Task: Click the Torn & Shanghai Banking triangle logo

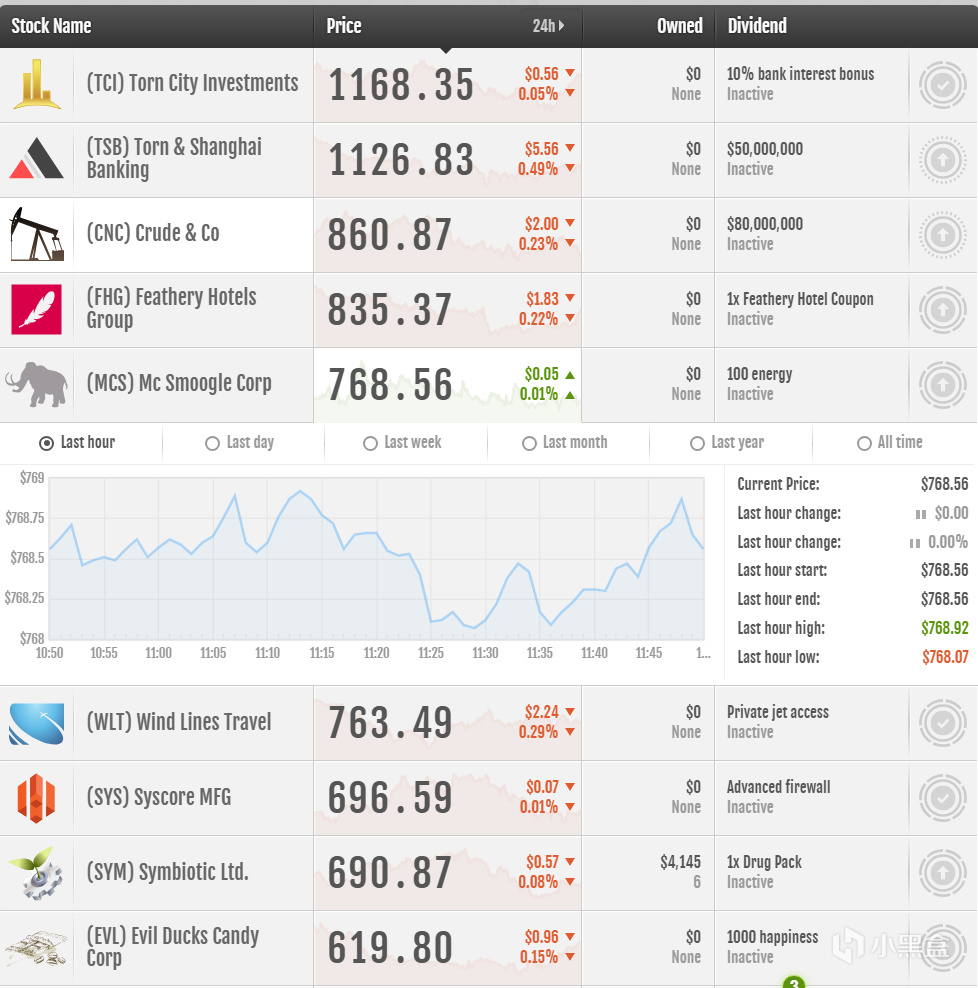Action: click(x=37, y=158)
